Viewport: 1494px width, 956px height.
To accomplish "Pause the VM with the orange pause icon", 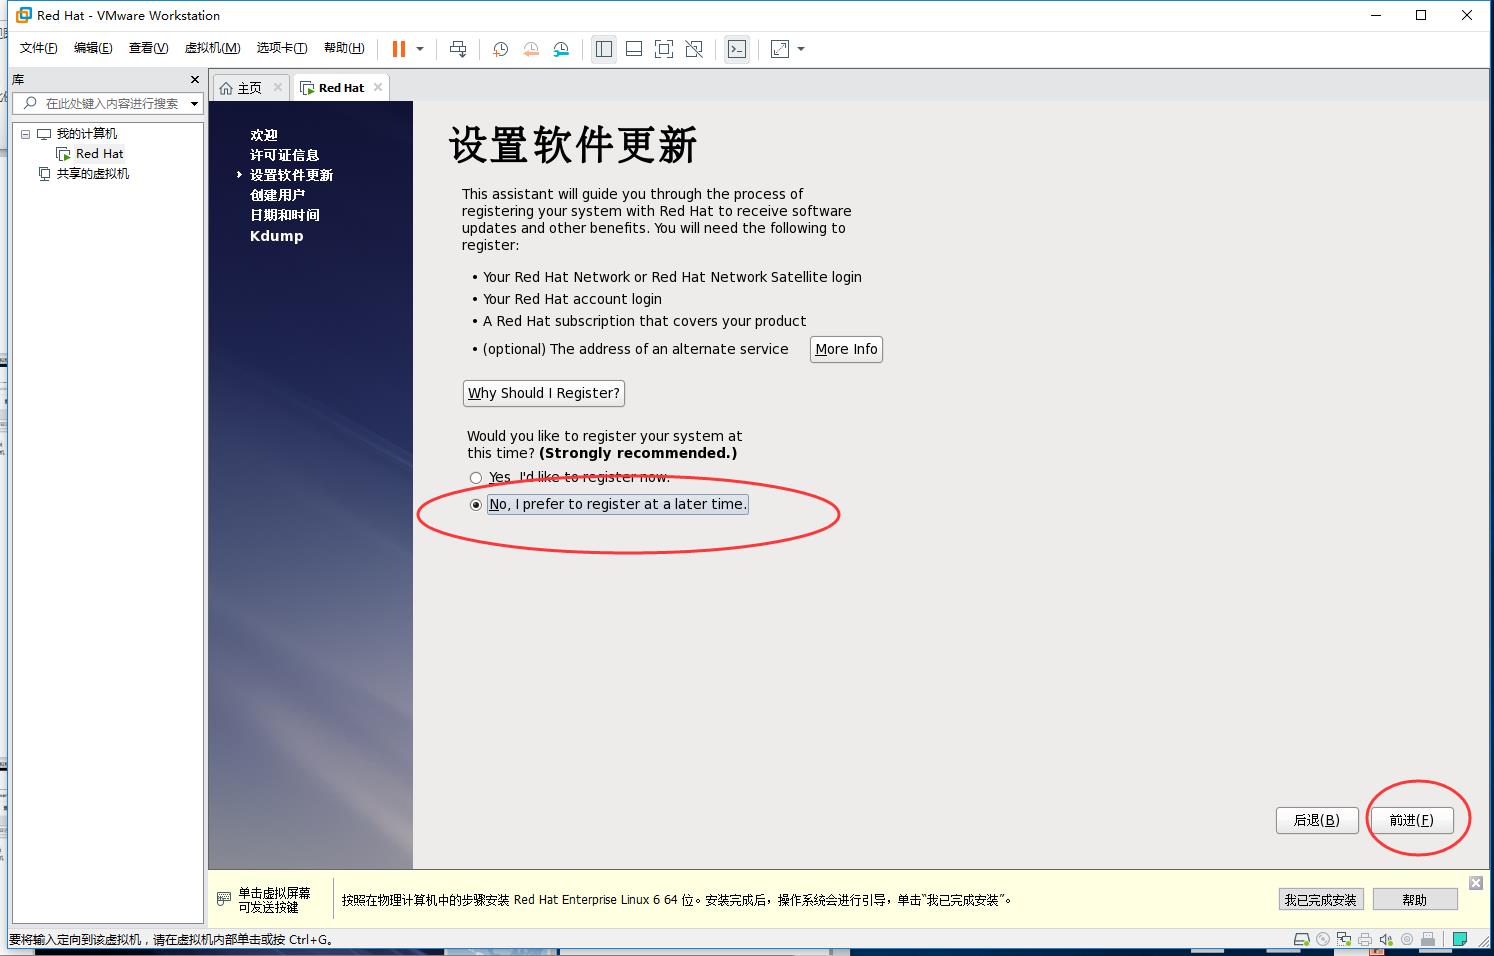I will point(399,49).
